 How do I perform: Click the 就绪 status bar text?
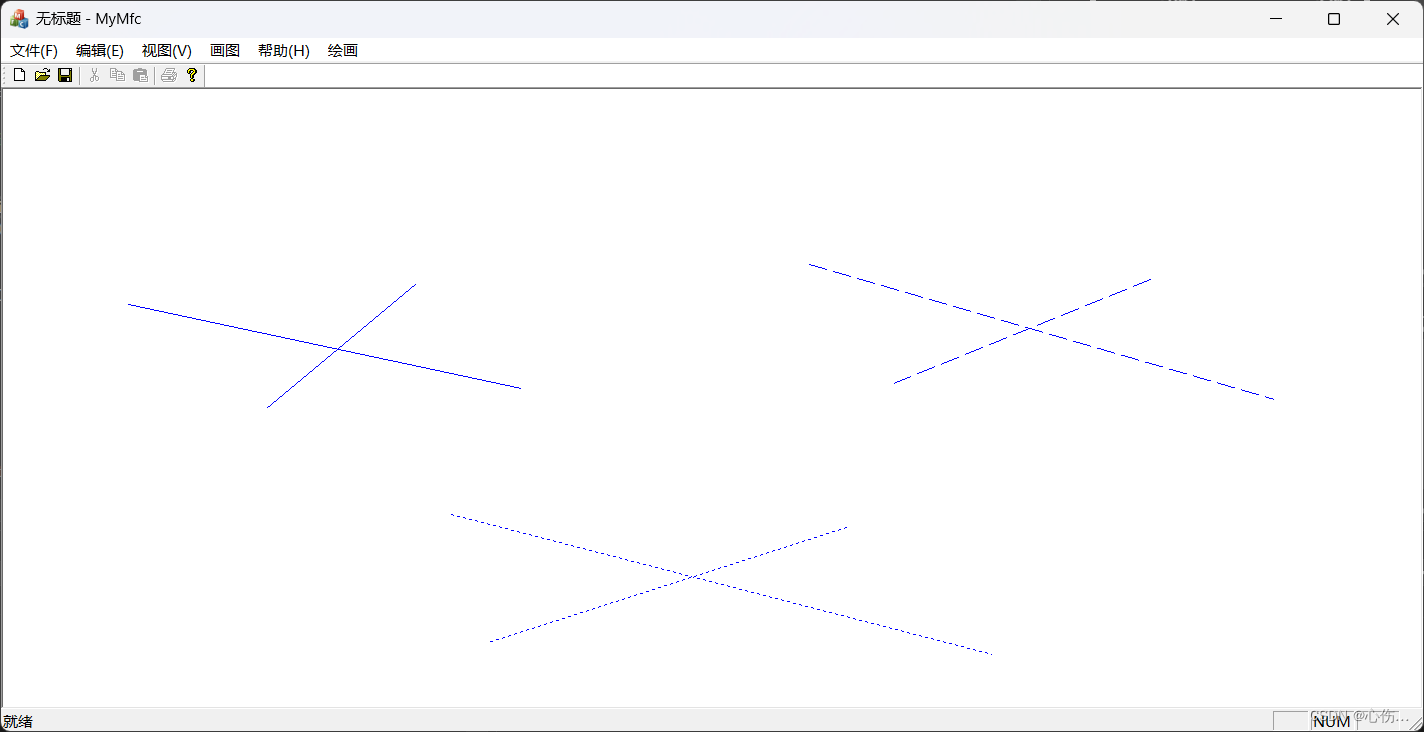click(x=18, y=721)
